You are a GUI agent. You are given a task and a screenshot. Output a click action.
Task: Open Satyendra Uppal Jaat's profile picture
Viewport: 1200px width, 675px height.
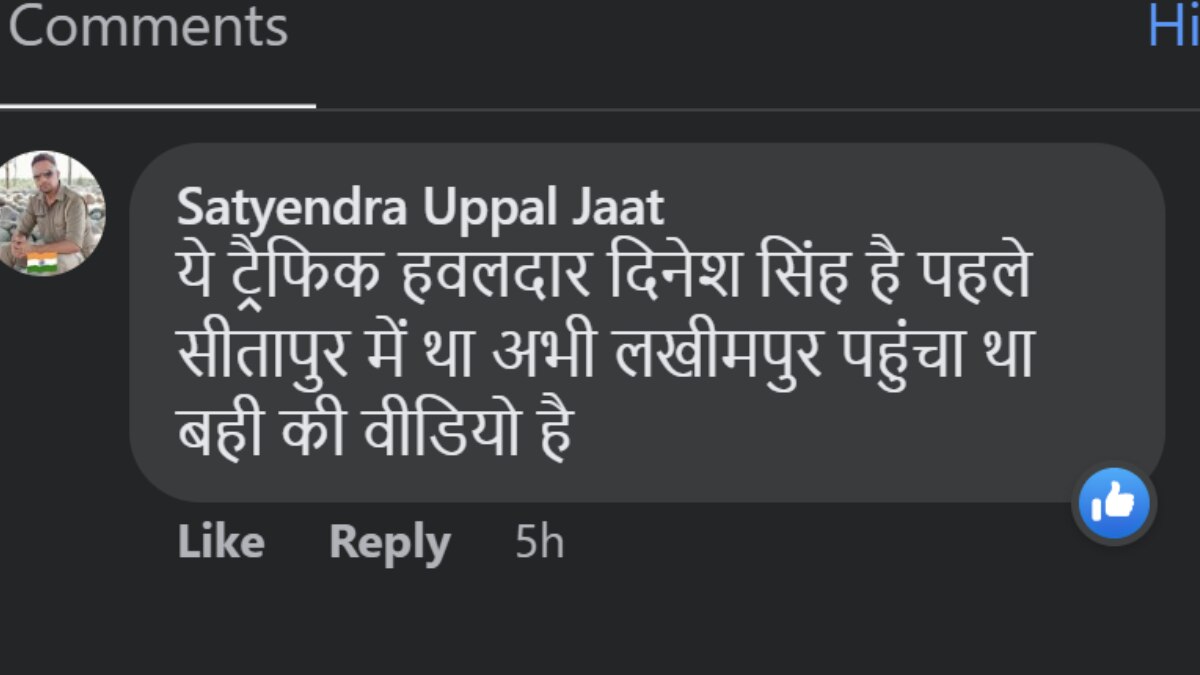[52, 212]
